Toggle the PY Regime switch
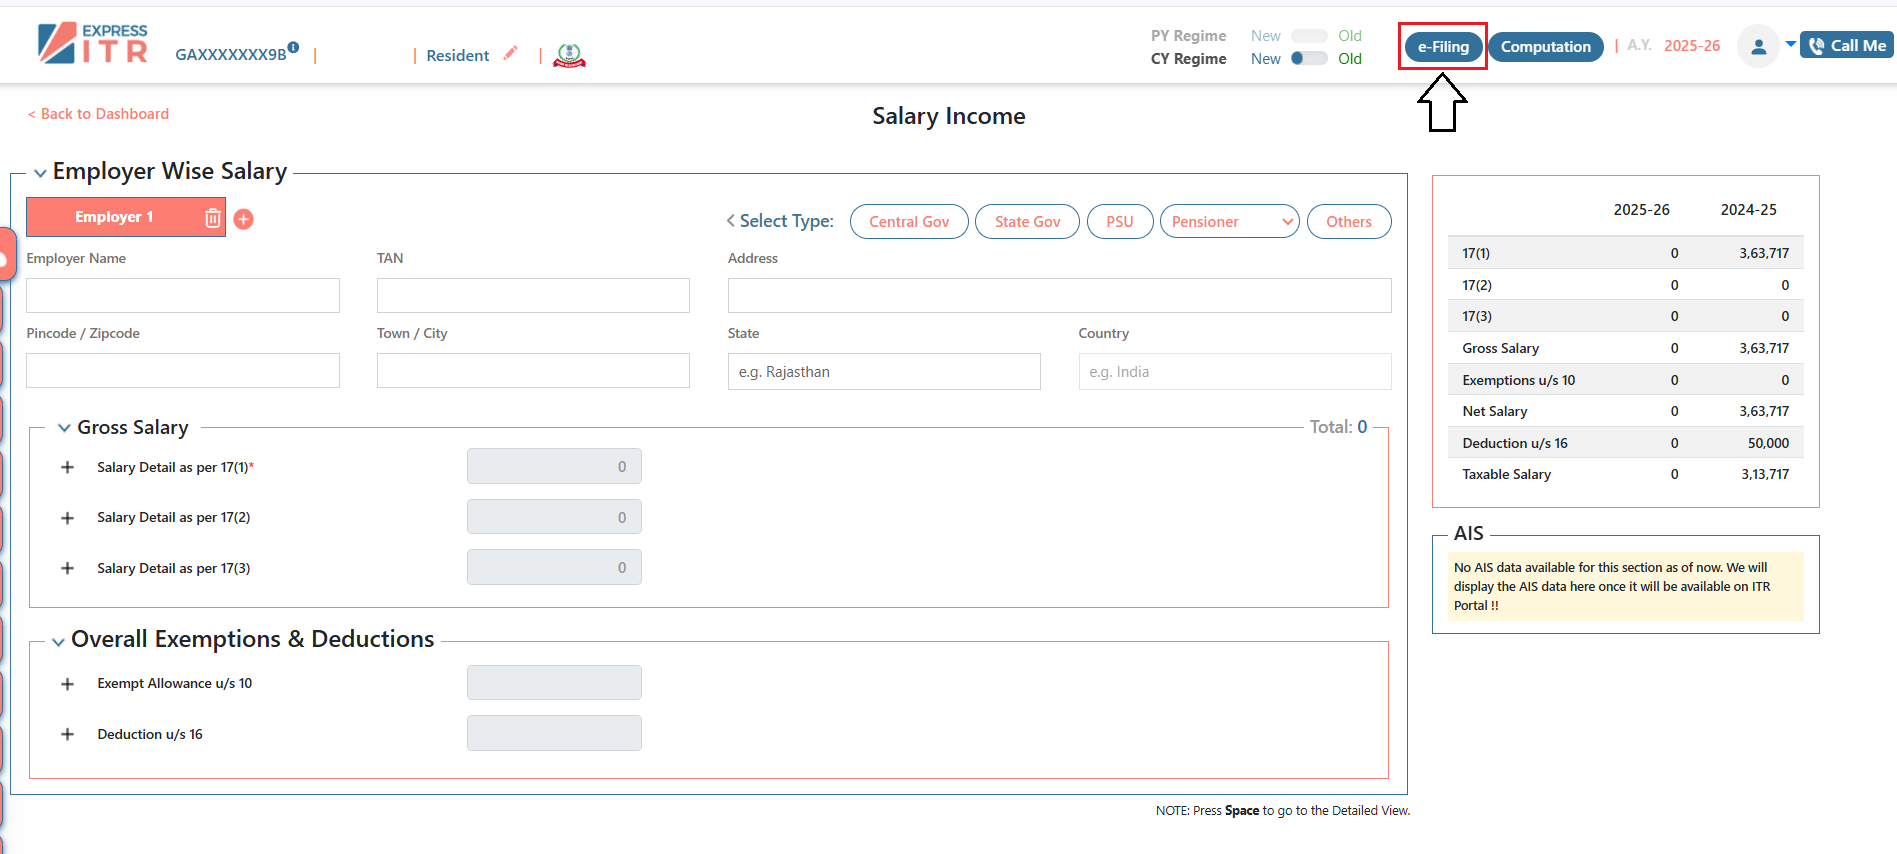 point(1309,36)
